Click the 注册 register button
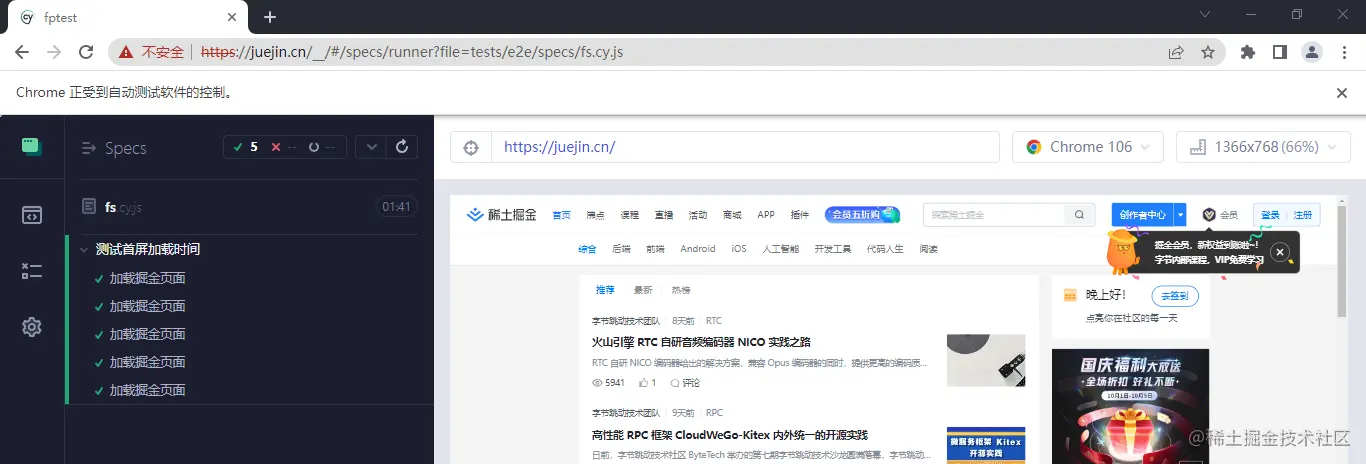This screenshot has height=464, width=1366. click(1303, 214)
